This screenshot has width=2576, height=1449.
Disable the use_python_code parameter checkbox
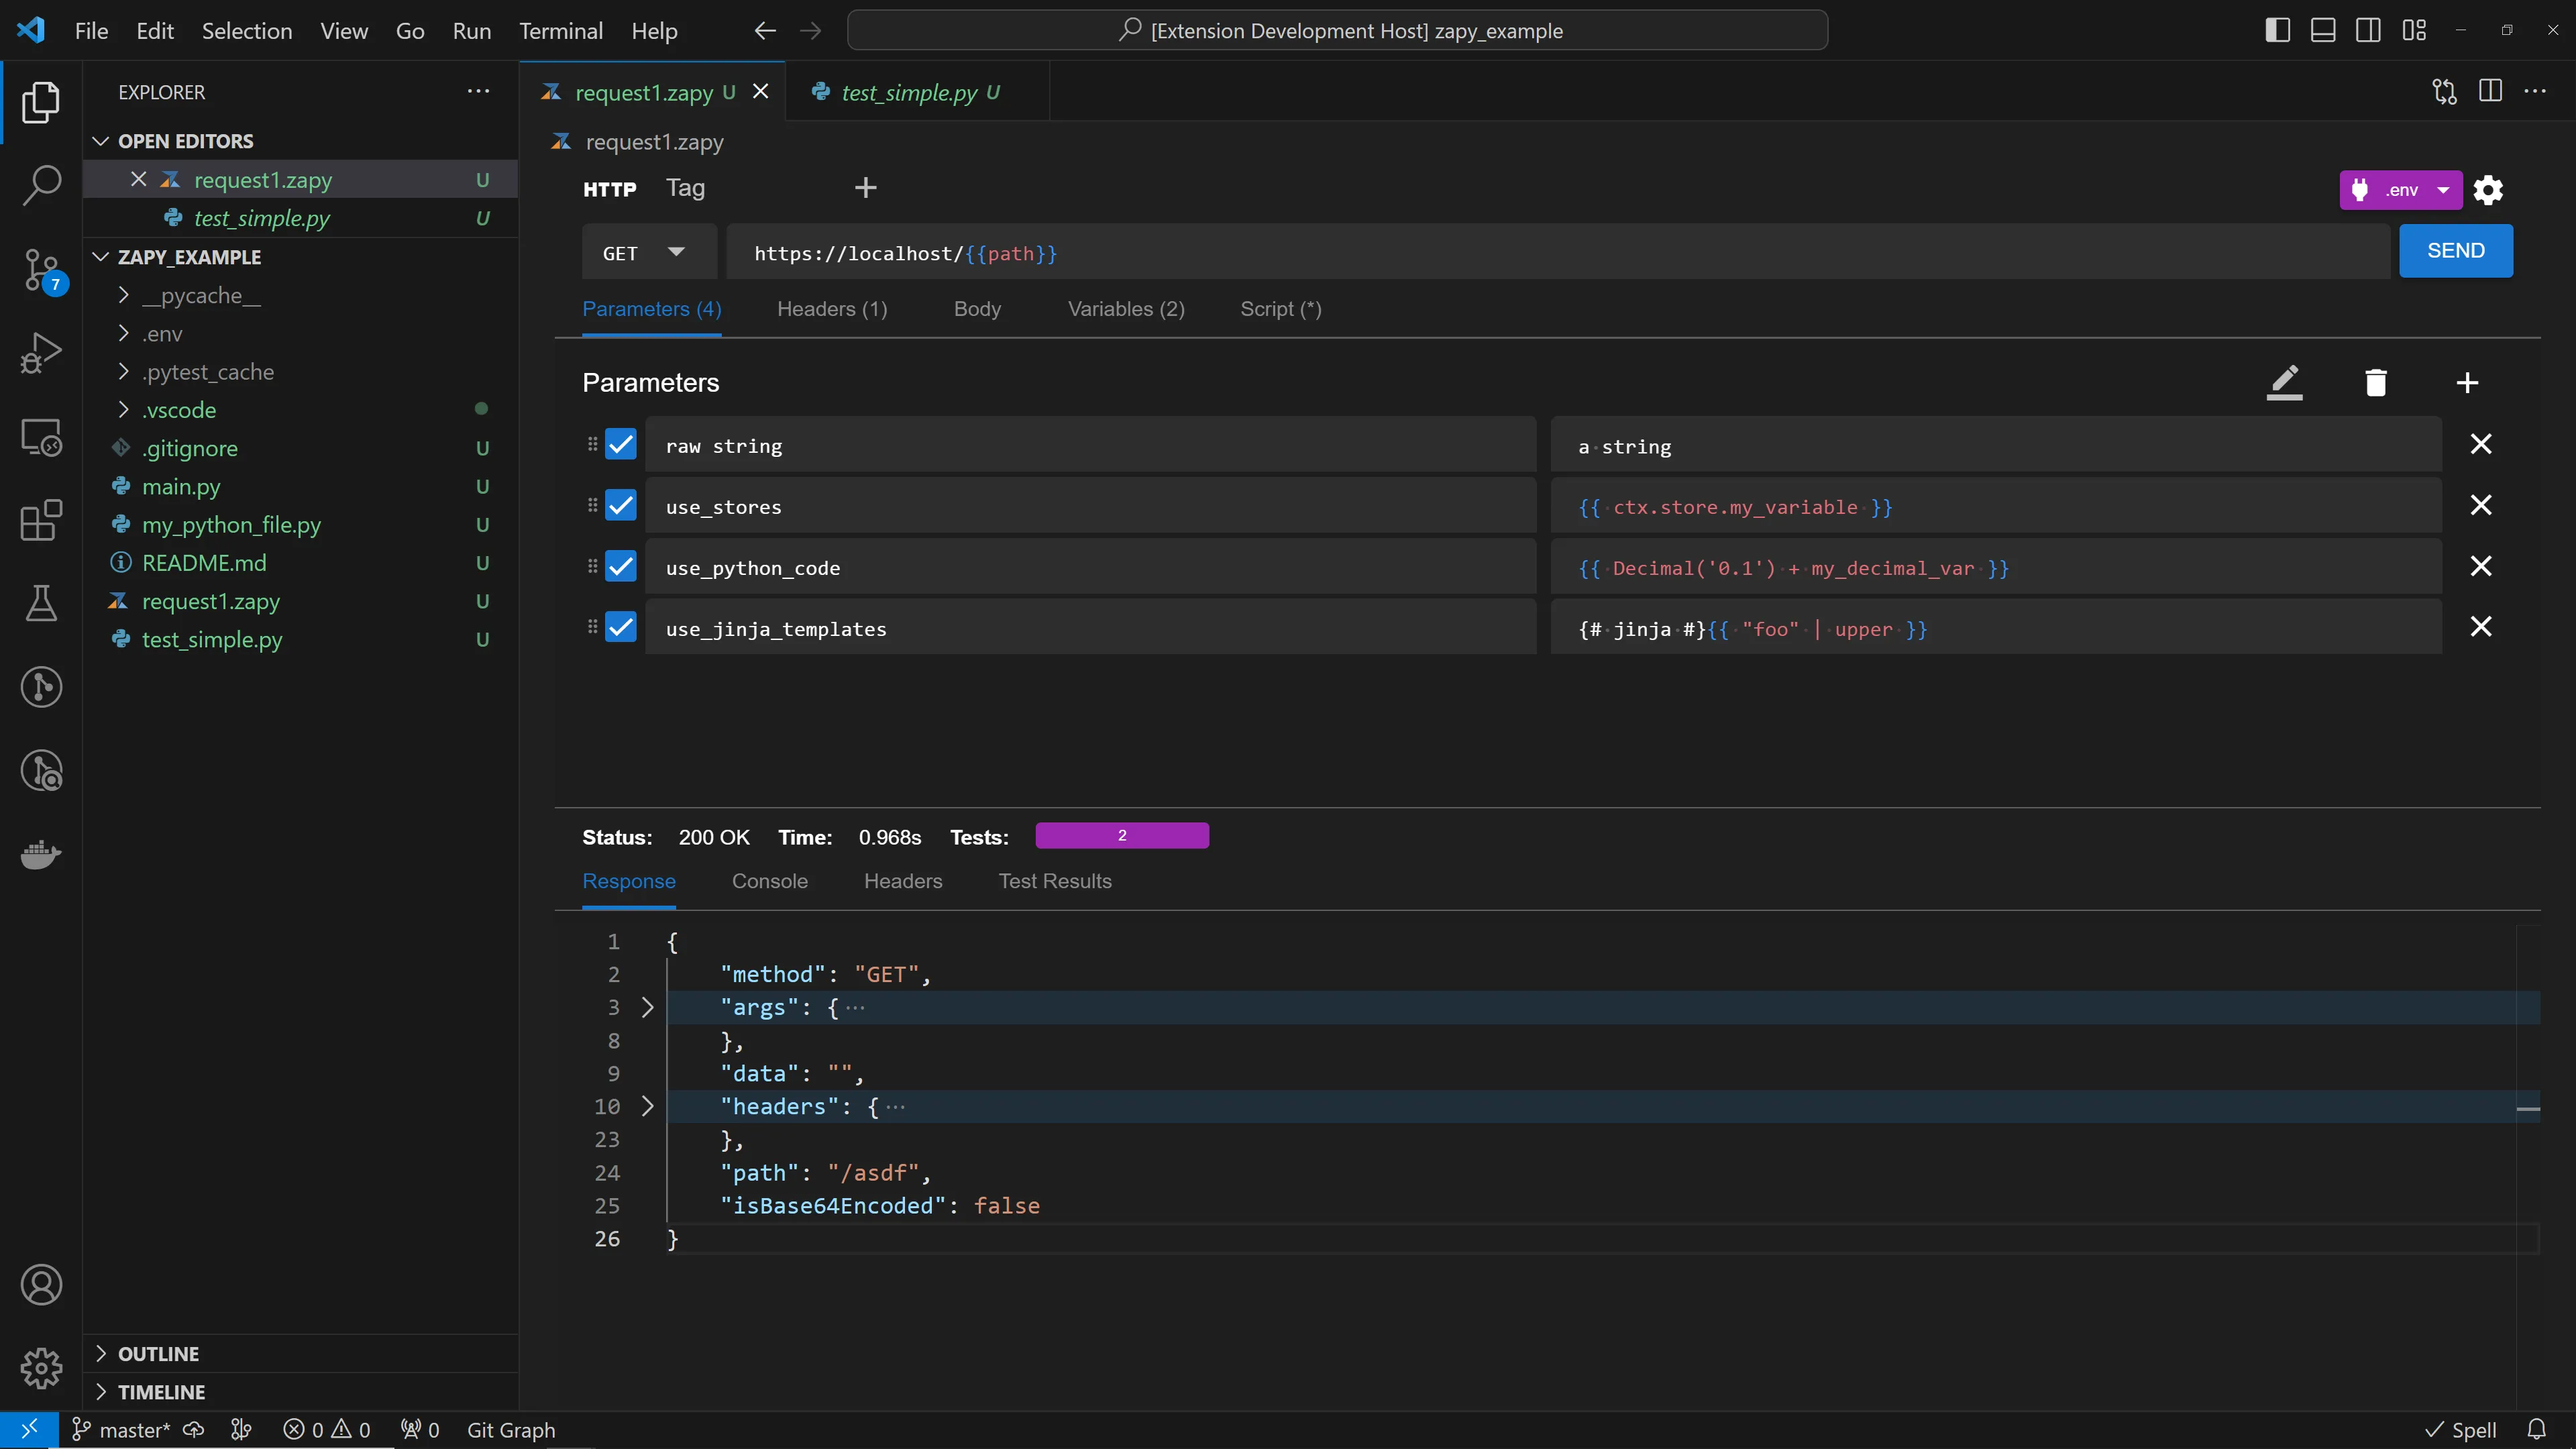point(621,566)
